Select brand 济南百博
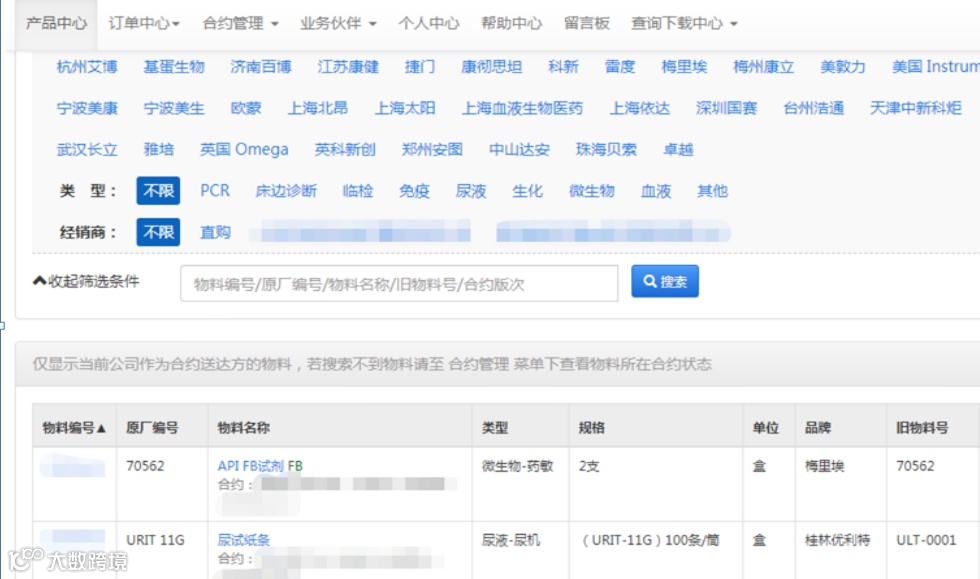The height and width of the screenshot is (579, 980). 261,66
